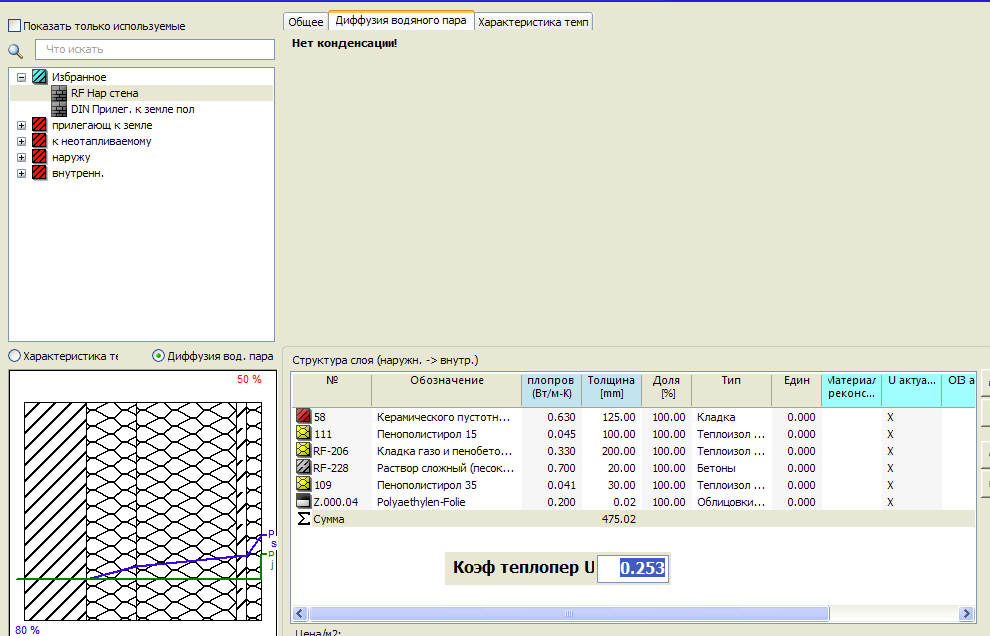Expand the внутренн. tree node

[21, 173]
